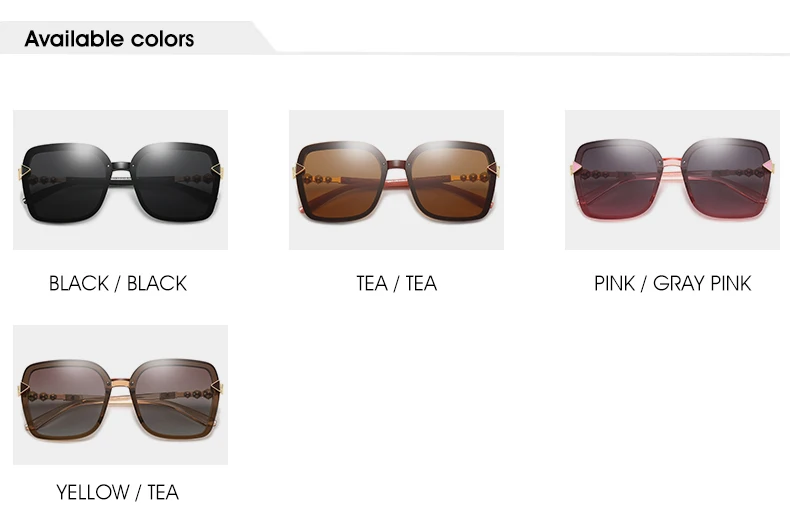Select the PINK / GRAY PINK label
This screenshot has width=790, height=519.
[x=673, y=283]
